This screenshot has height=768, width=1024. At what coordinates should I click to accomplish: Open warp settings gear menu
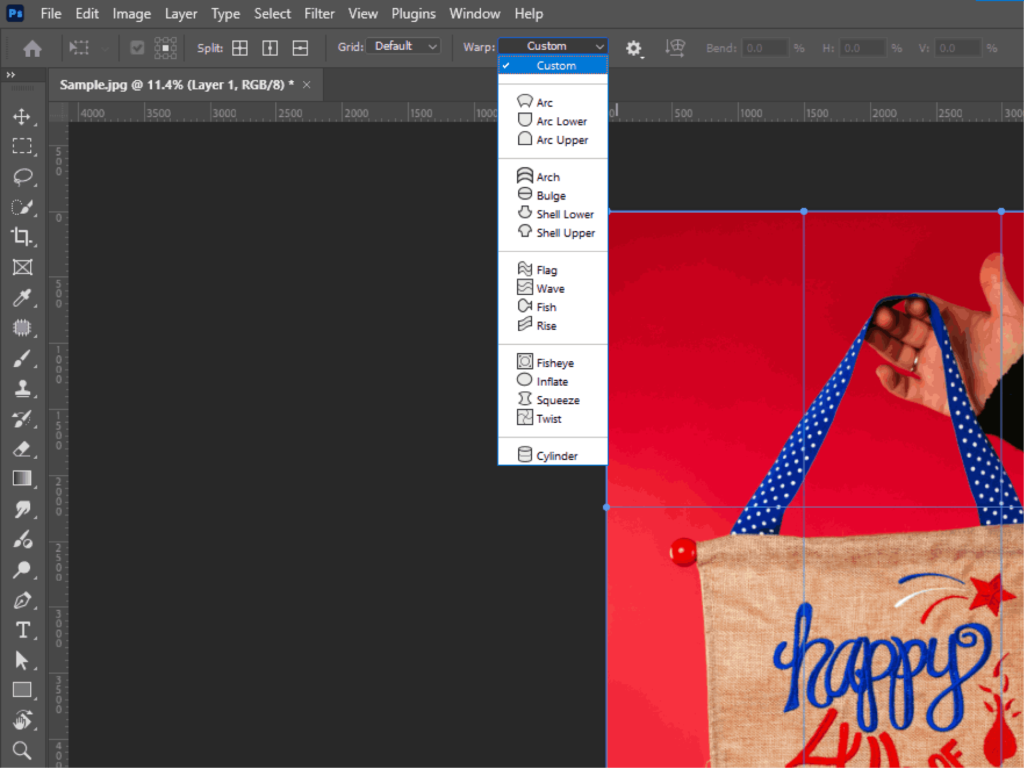633,48
